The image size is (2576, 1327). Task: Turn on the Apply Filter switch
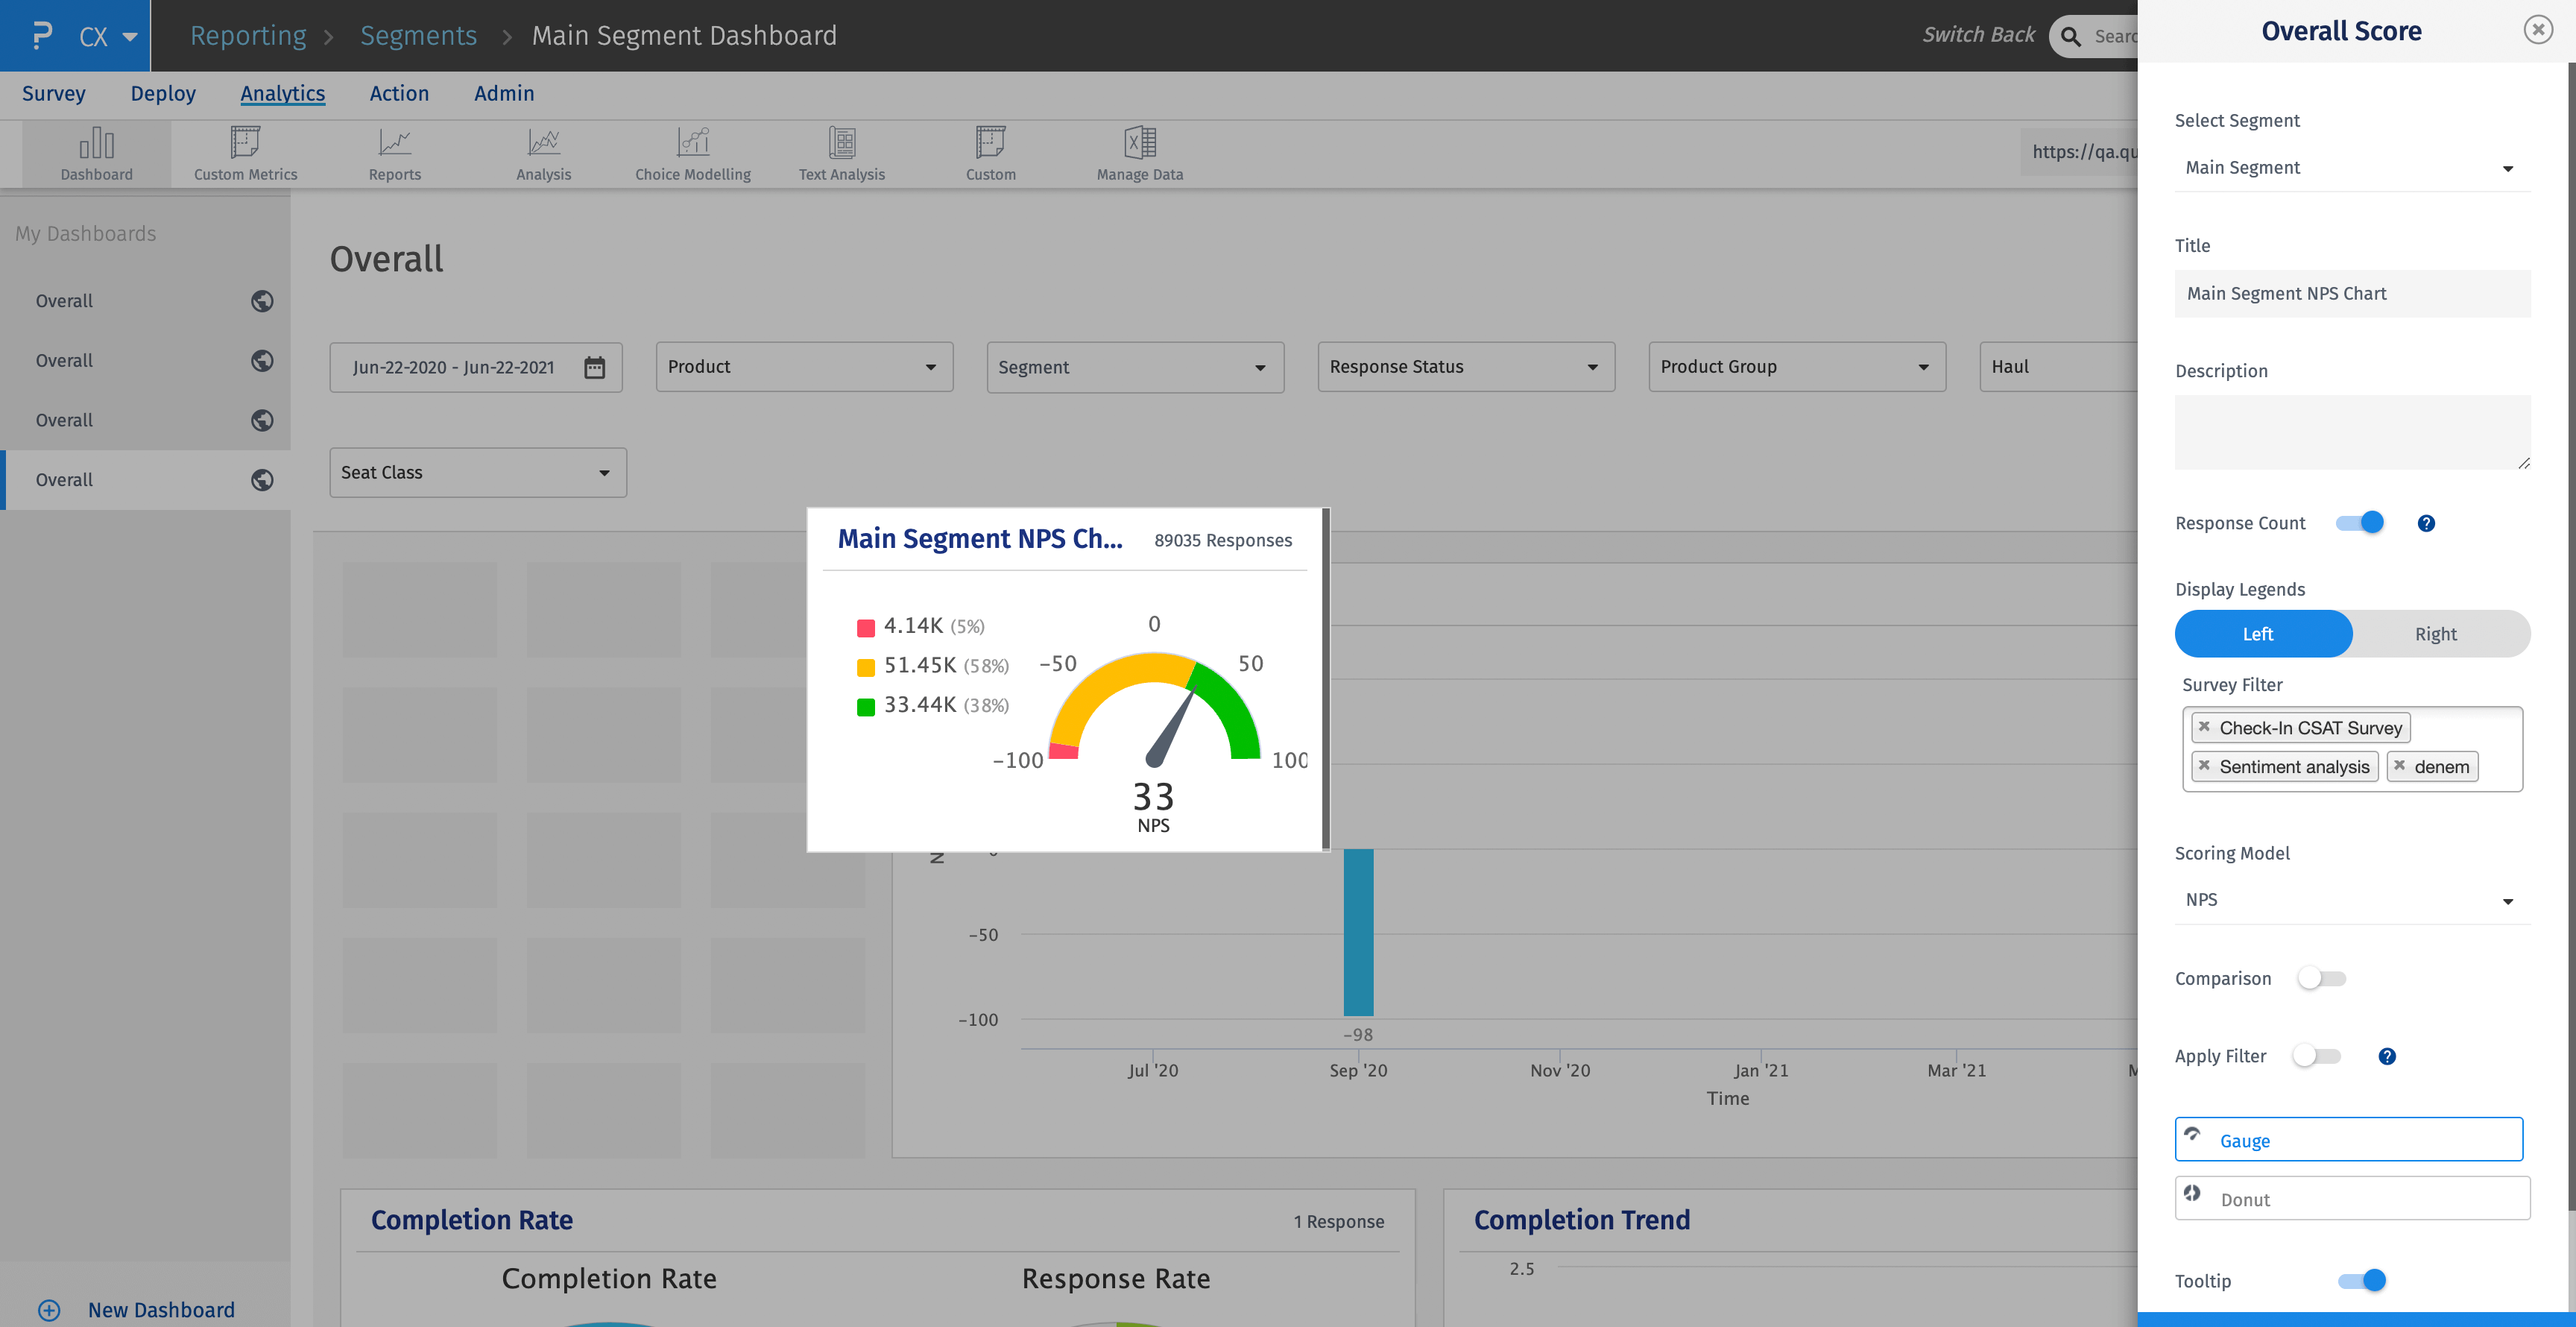click(x=2316, y=1056)
